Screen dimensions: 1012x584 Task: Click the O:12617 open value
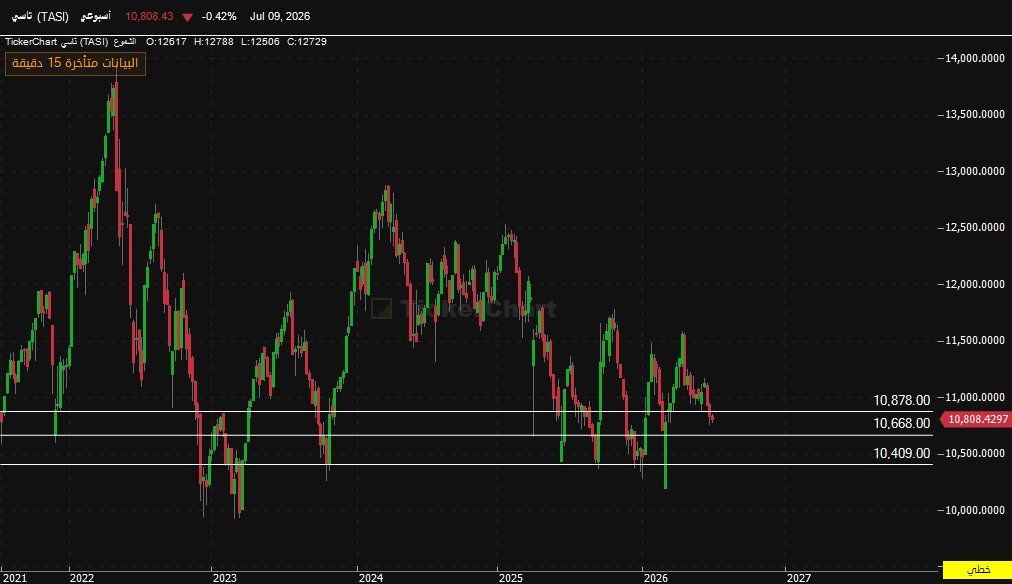point(166,41)
